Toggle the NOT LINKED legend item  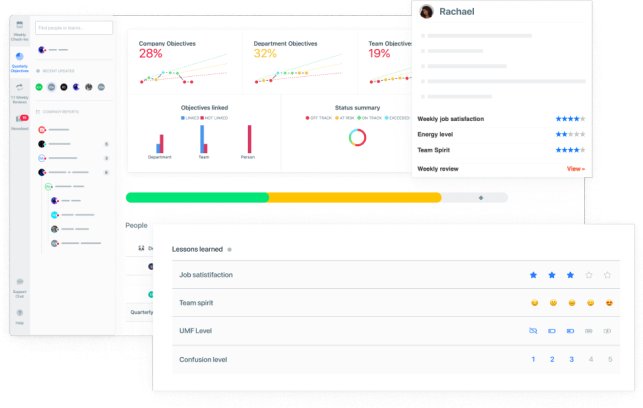pyautogui.click(x=214, y=118)
